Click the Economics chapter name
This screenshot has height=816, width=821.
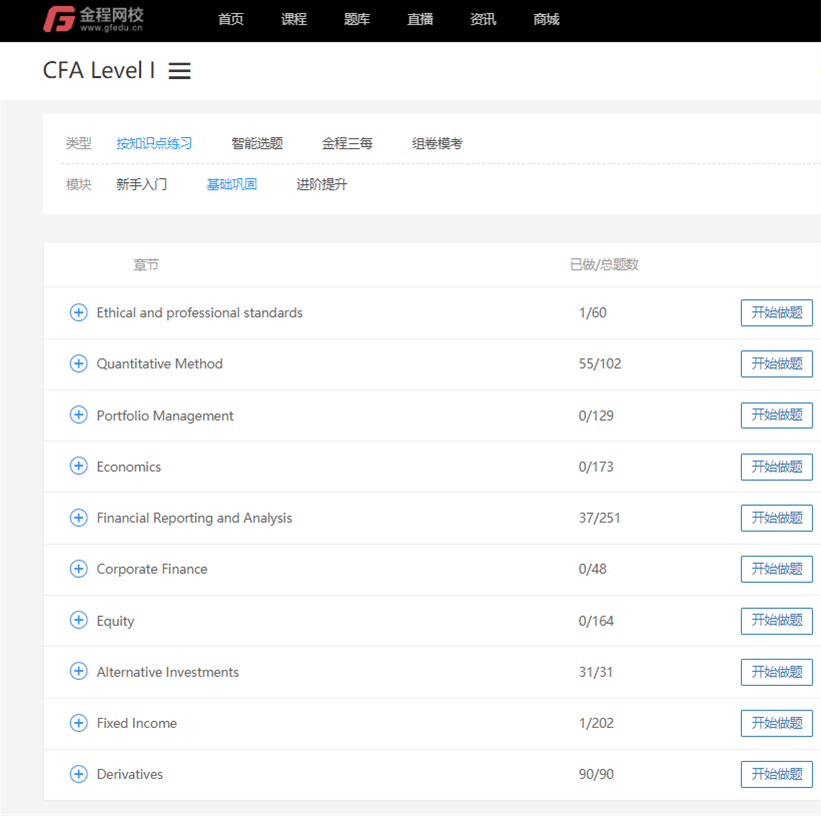pos(129,467)
